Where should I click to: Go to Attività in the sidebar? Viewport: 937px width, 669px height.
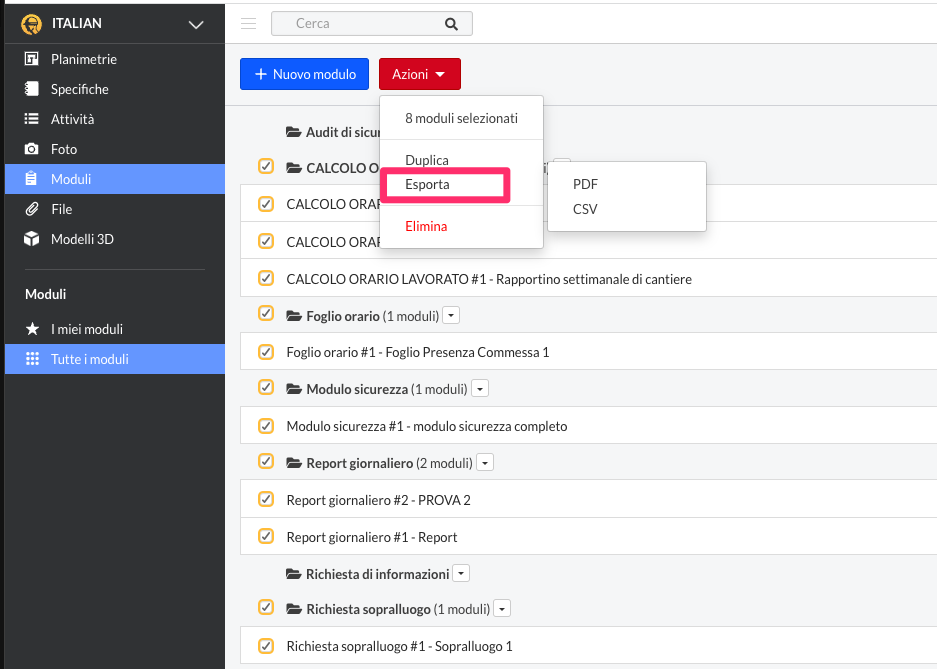[72, 119]
